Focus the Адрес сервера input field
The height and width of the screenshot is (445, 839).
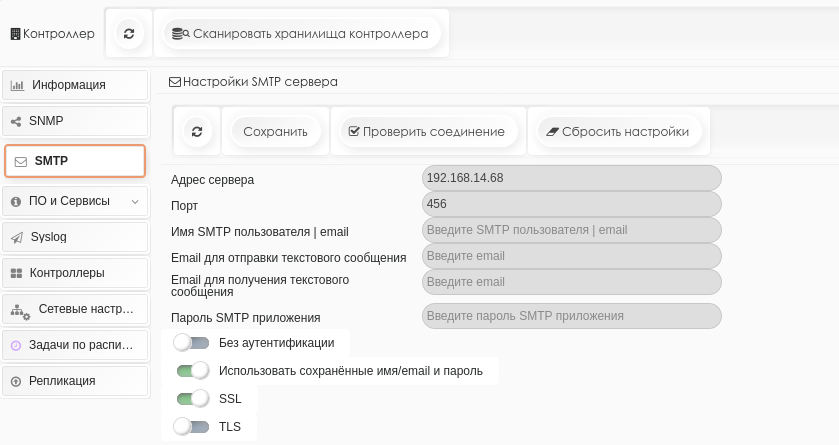point(571,178)
